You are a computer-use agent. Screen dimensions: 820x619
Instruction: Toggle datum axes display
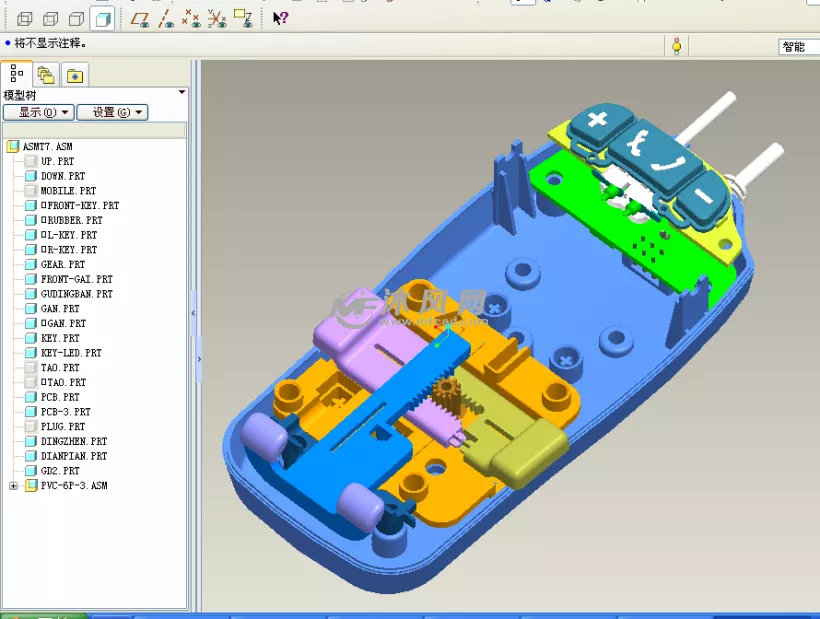click(166, 19)
